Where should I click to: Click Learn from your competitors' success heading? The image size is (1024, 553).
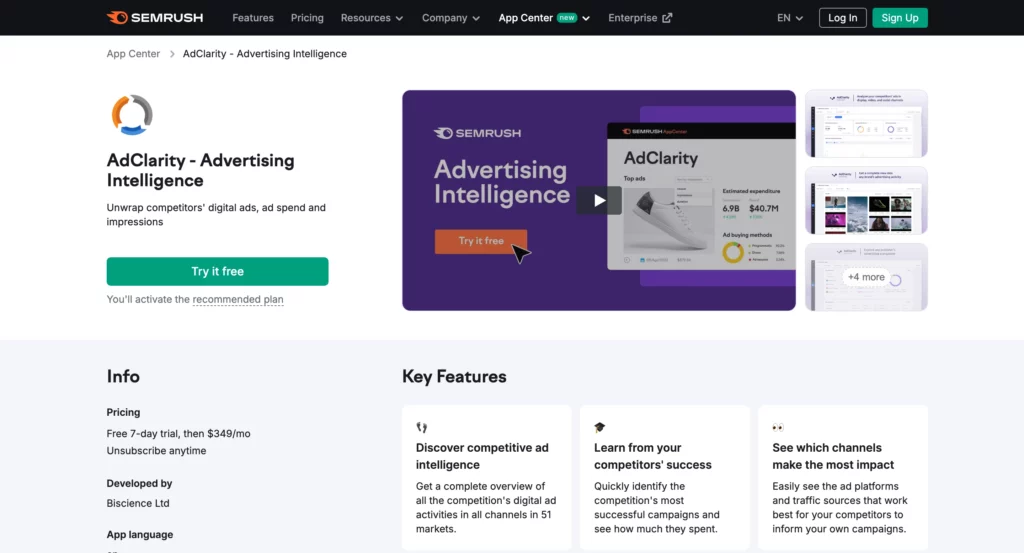[652, 456]
